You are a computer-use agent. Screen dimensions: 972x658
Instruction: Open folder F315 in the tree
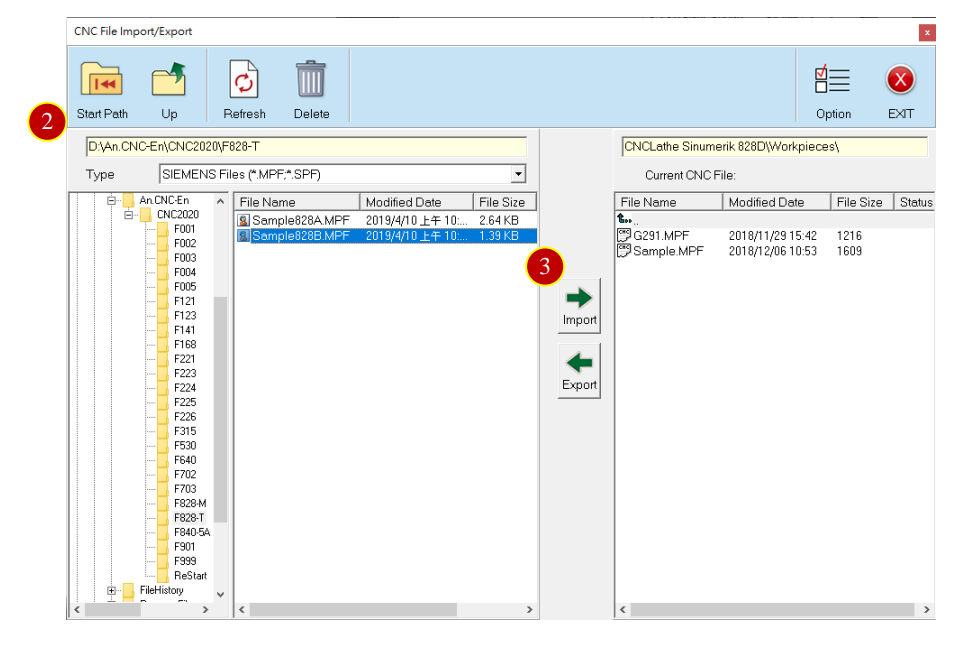coord(184,431)
